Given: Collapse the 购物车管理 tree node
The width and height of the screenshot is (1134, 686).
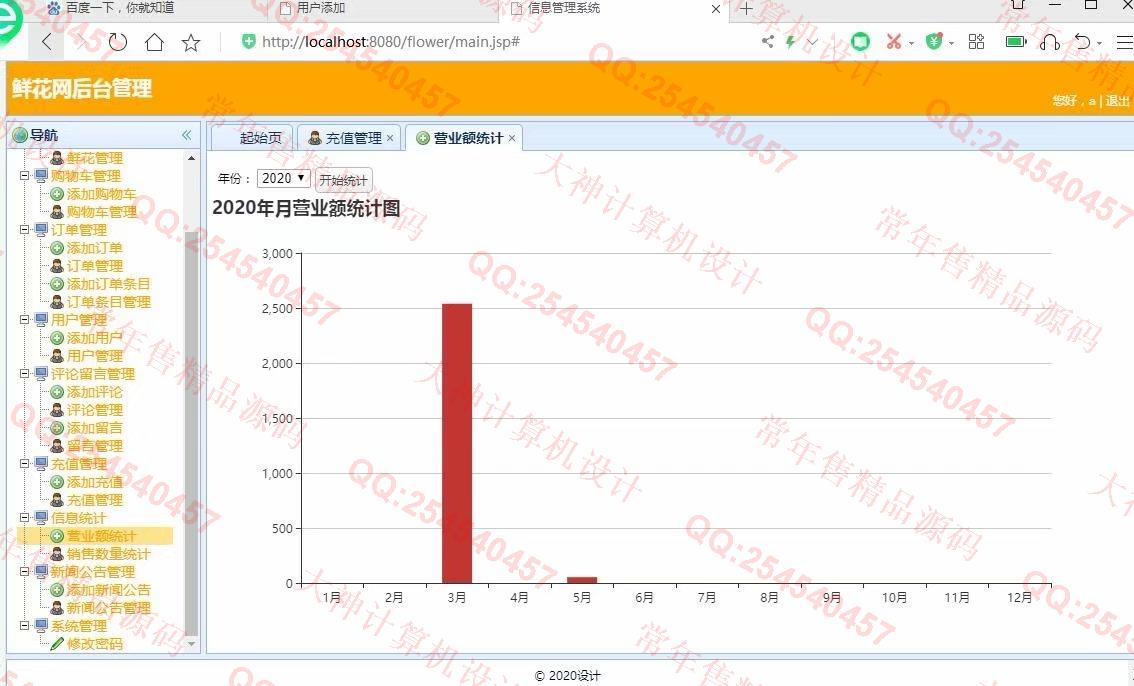Looking at the screenshot, I should 25,176.
